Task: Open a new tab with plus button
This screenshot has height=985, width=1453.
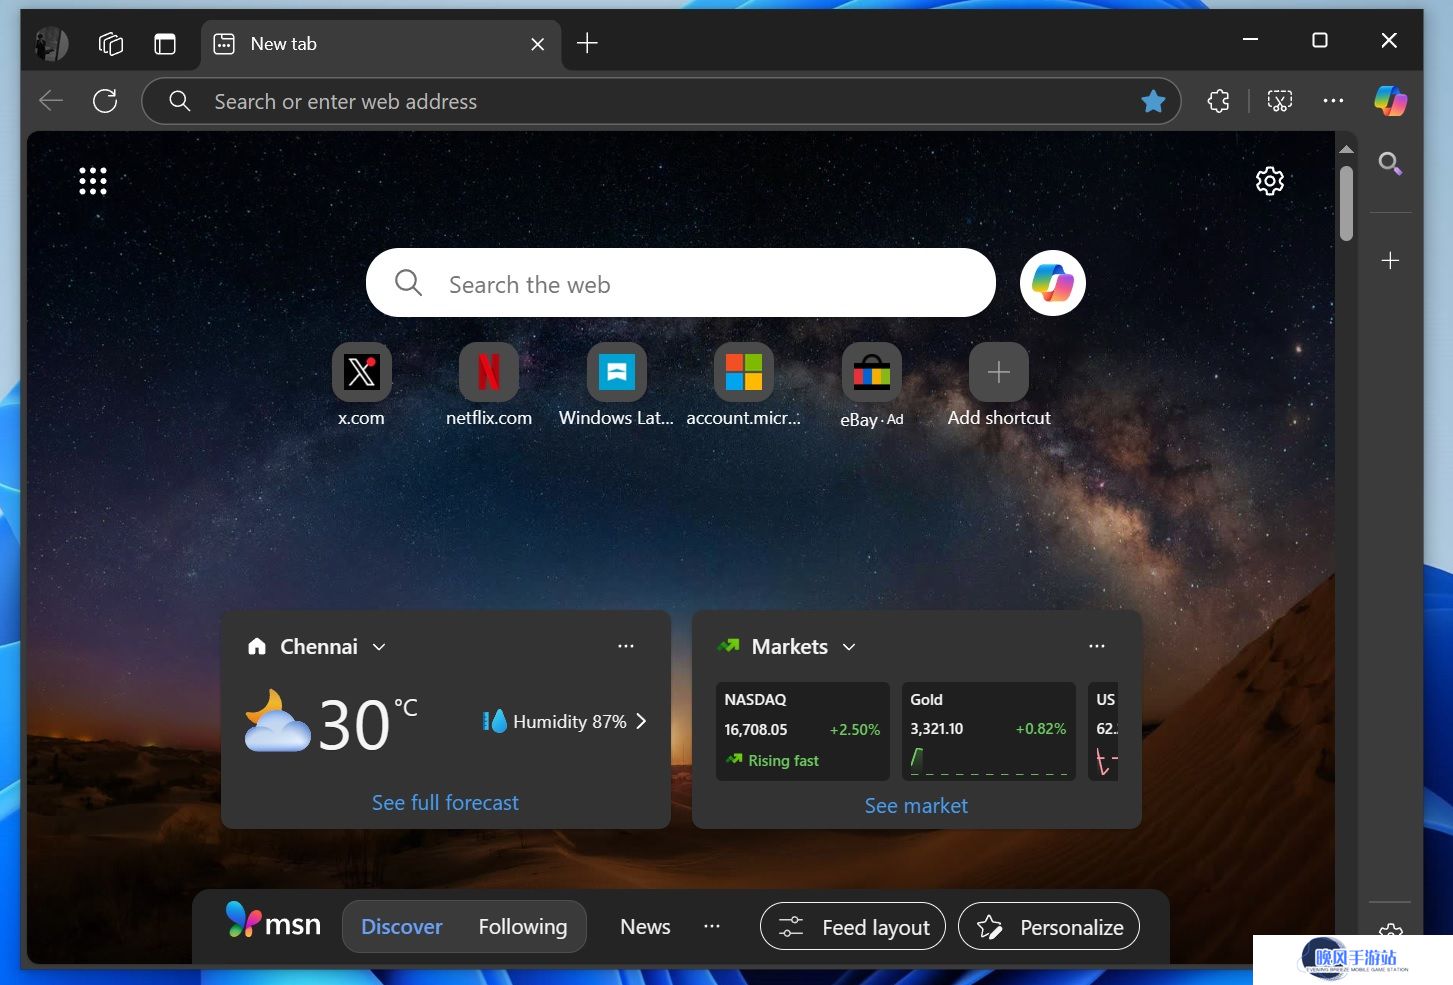Action: [x=588, y=43]
